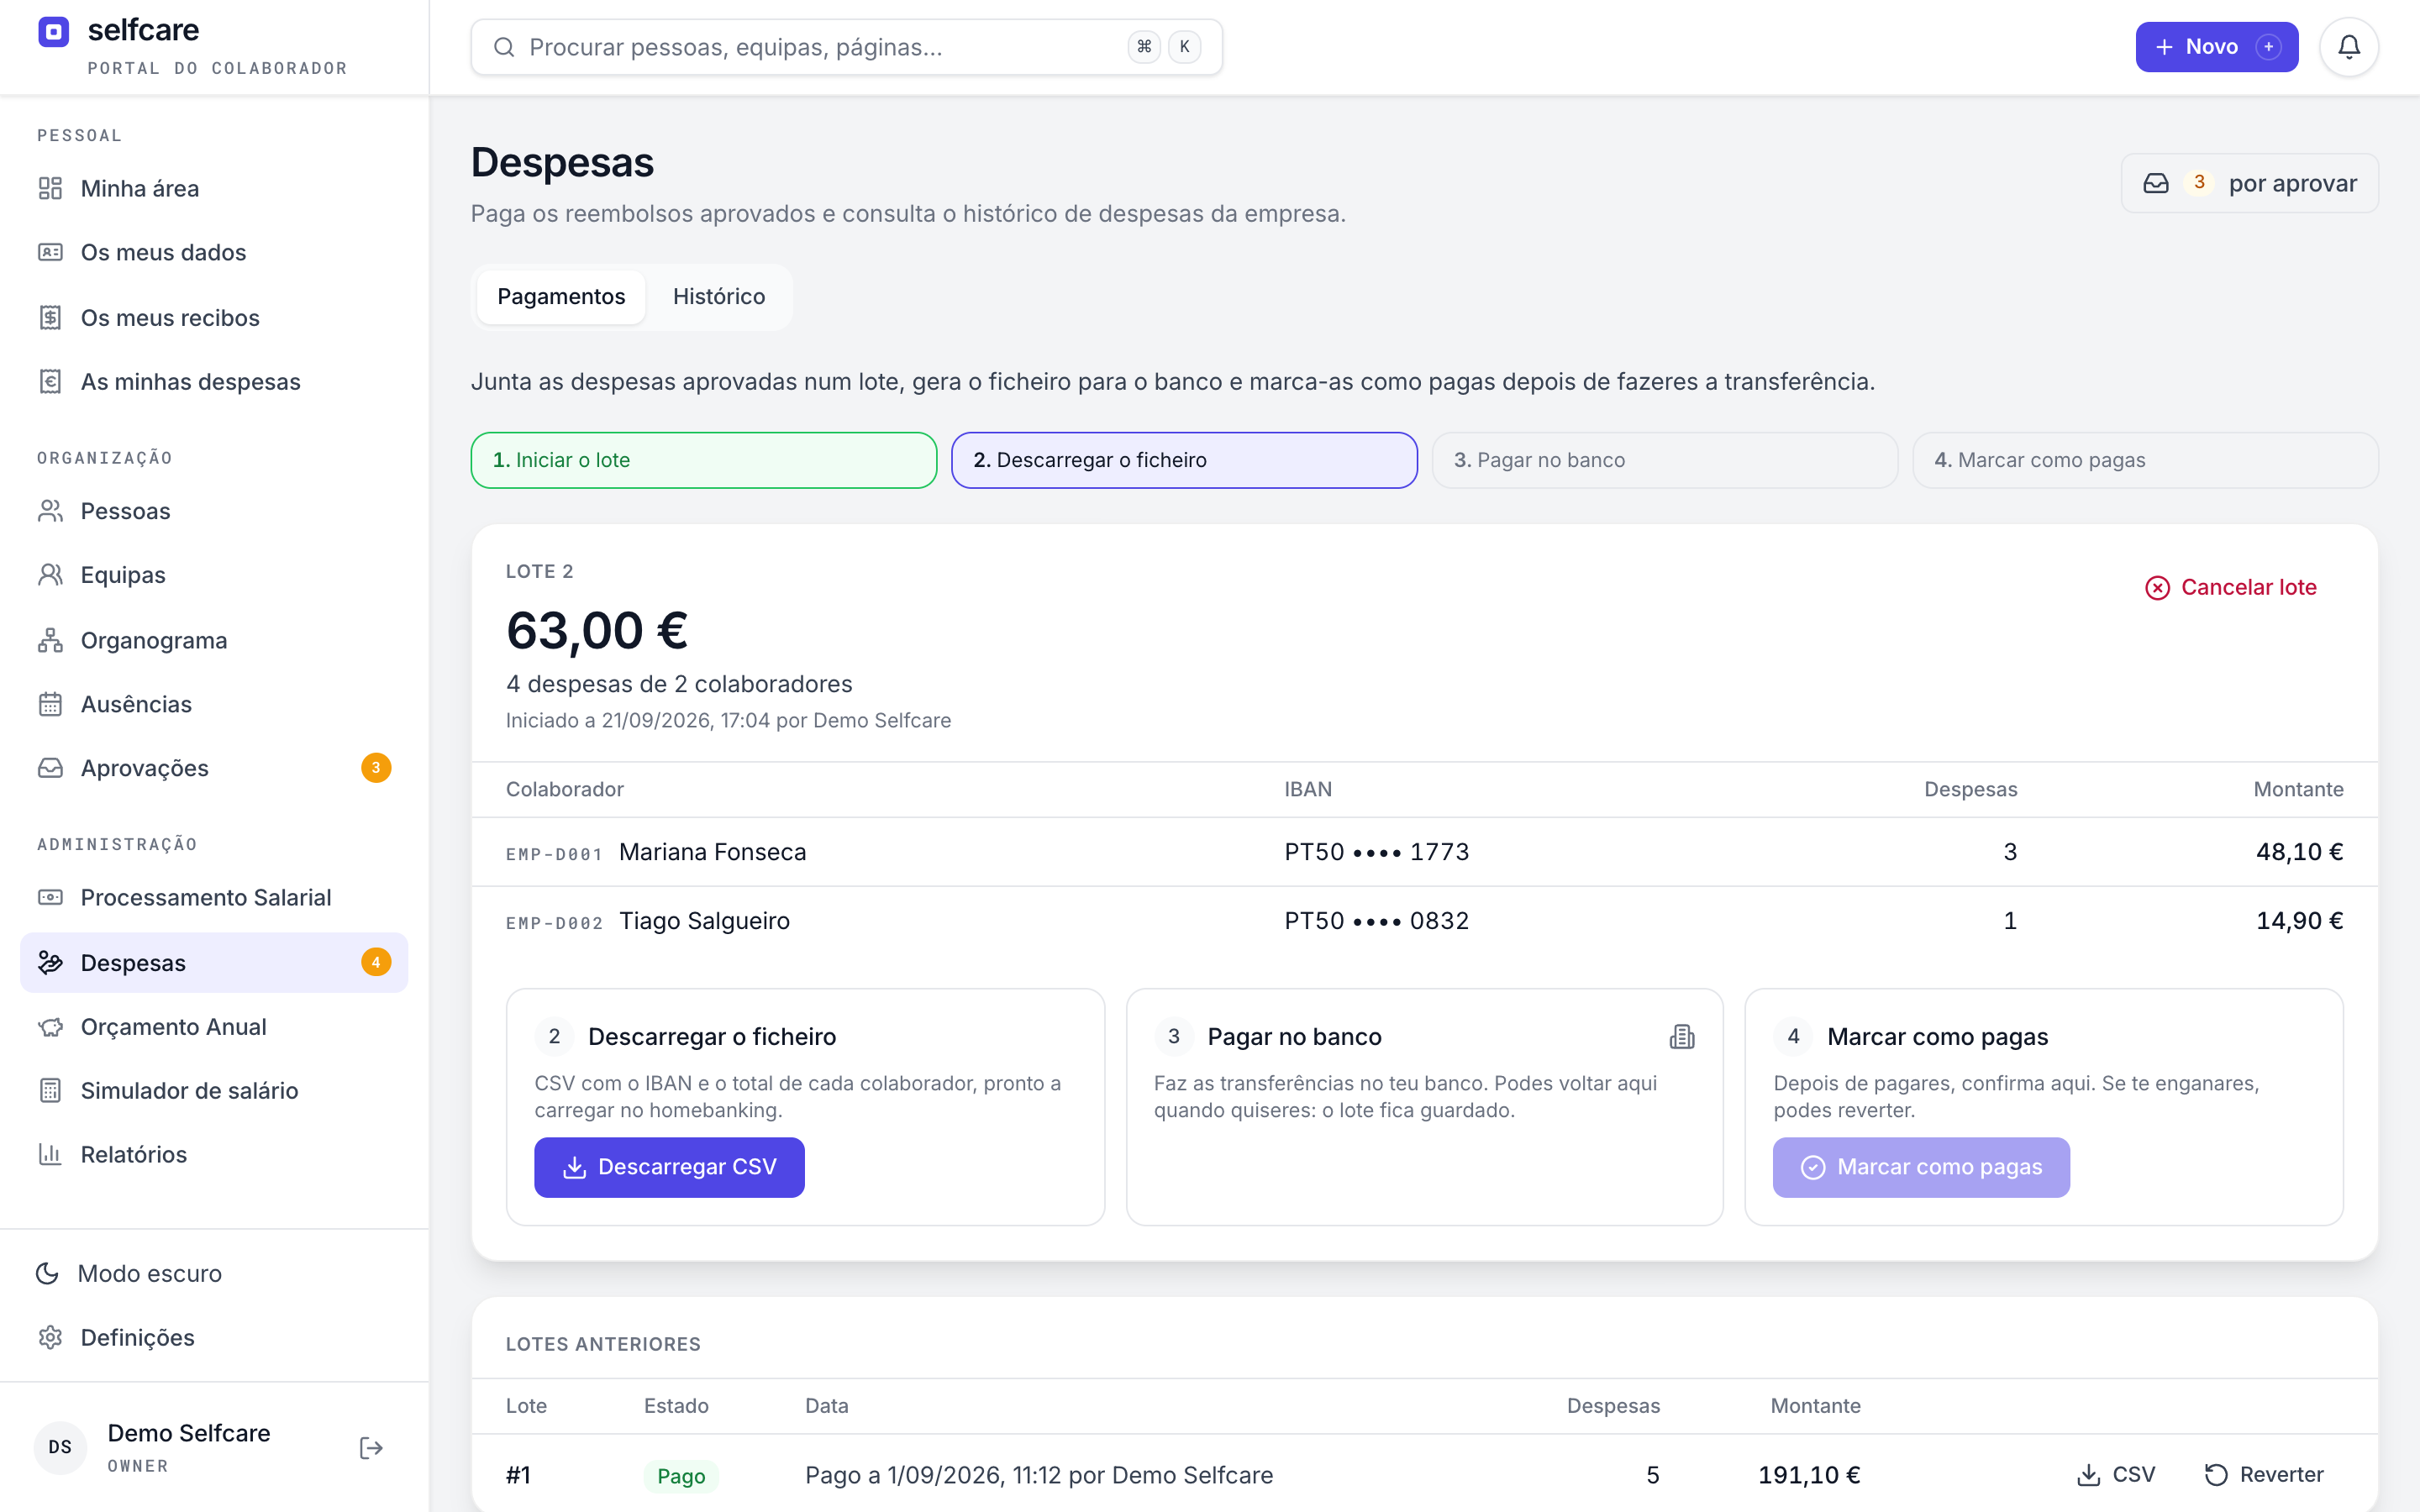This screenshot has height=1512, width=2420.
Task: Click the Tiago Salgueiro row
Action: [1424, 921]
